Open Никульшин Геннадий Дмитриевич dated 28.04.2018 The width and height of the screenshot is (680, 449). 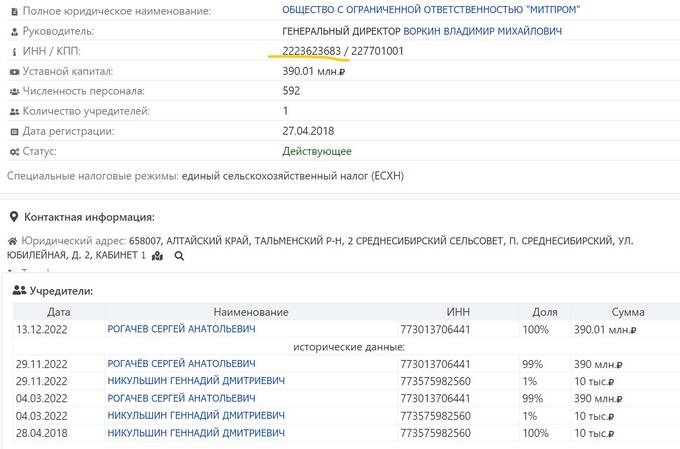(195, 433)
